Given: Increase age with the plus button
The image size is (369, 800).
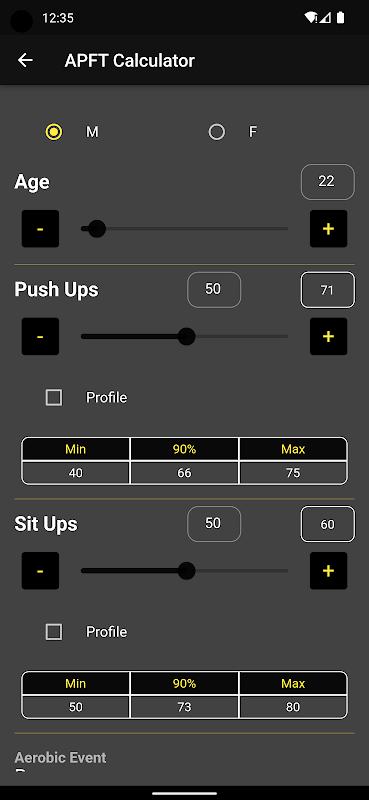Looking at the screenshot, I should click(x=328, y=229).
